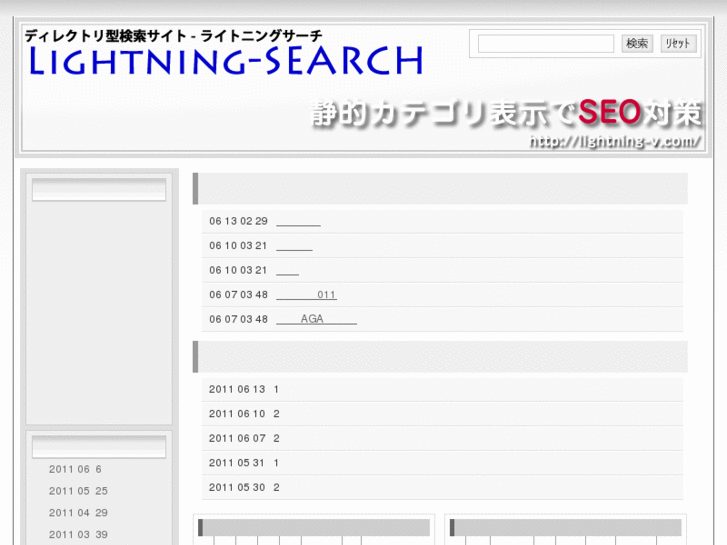Open the first 06 10 03 21 row link

click(294, 246)
